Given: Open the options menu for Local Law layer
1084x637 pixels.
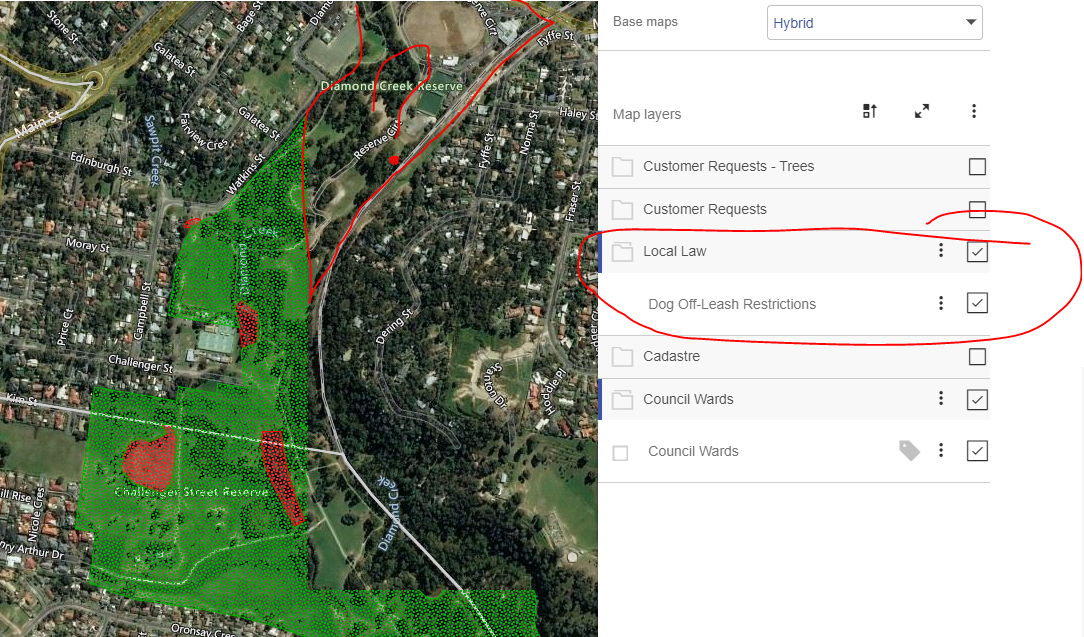Looking at the screenshot, I should (x=941, y=251).
